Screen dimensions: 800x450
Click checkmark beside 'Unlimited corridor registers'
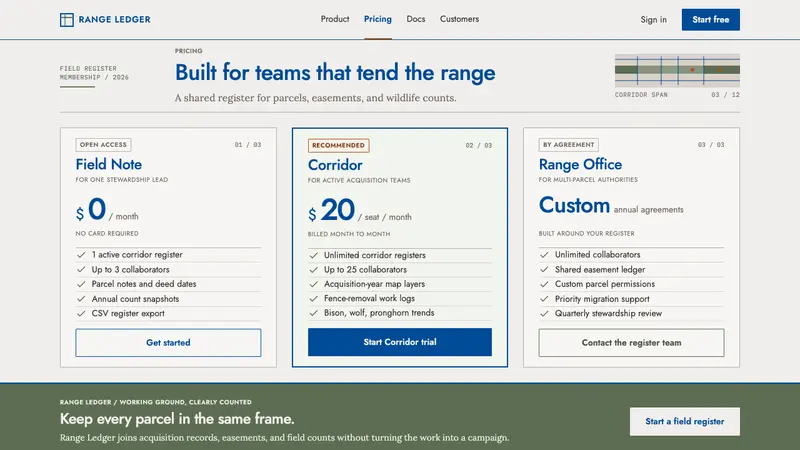tap(313, 255)
